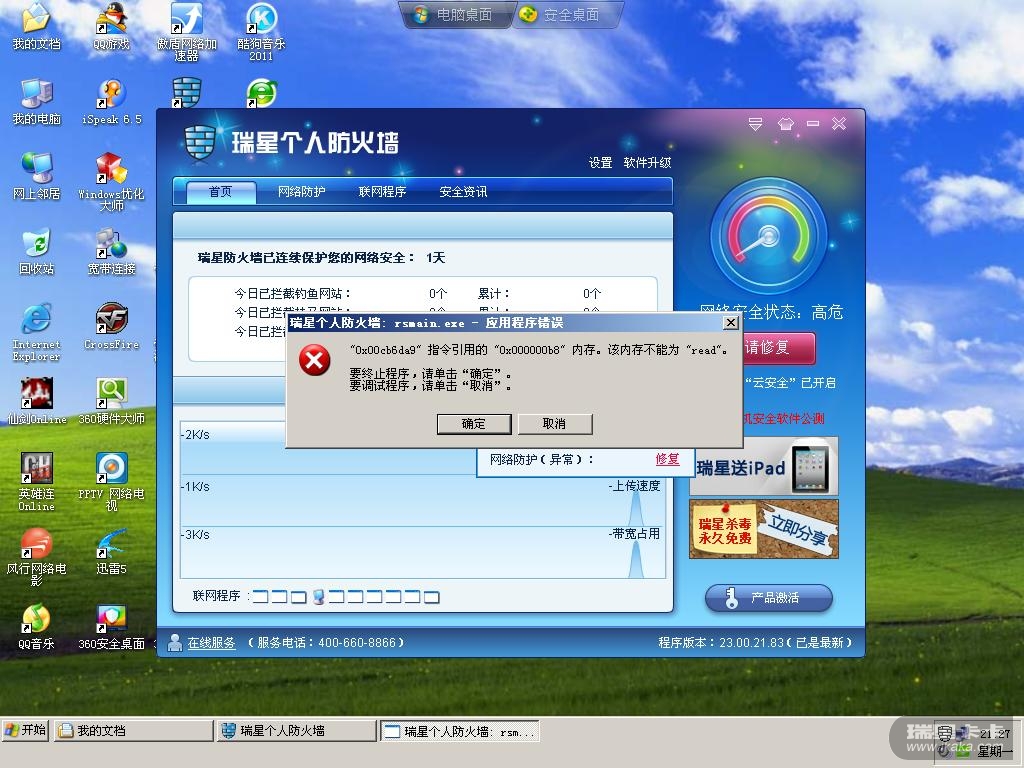Screen dimensions: 1024x768
Task: Open 软件升级 in firewall header
Action: (x=647, y=163)
